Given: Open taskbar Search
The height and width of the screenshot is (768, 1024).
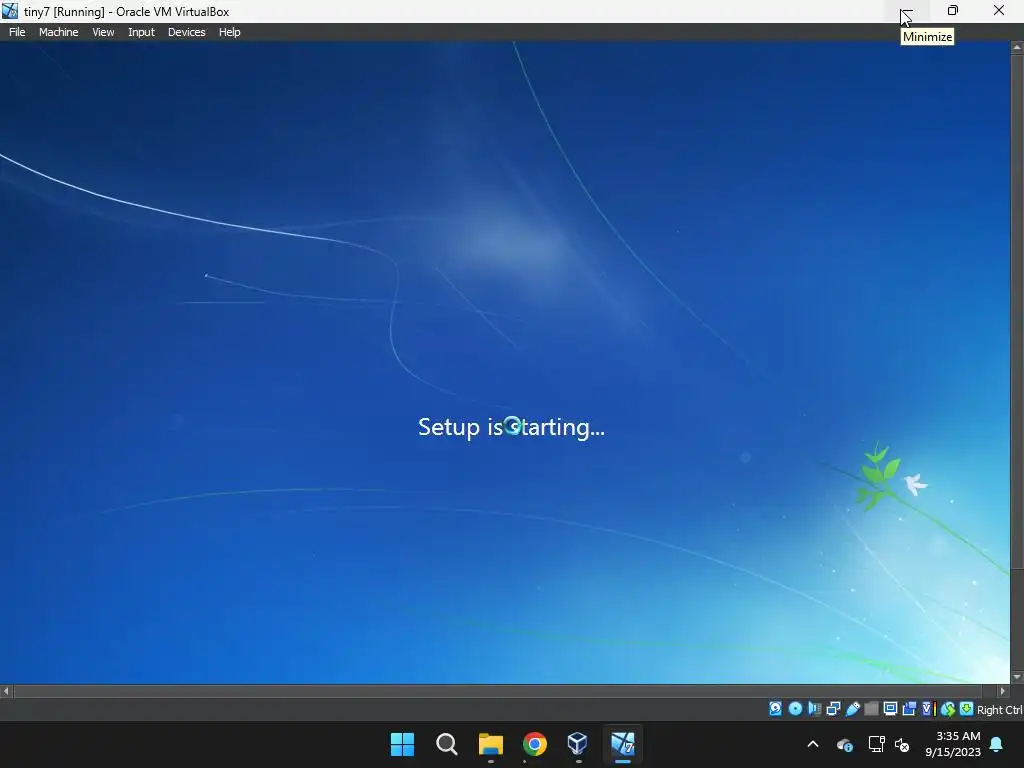Looking at the screenshot, I should tap(447, 744).
